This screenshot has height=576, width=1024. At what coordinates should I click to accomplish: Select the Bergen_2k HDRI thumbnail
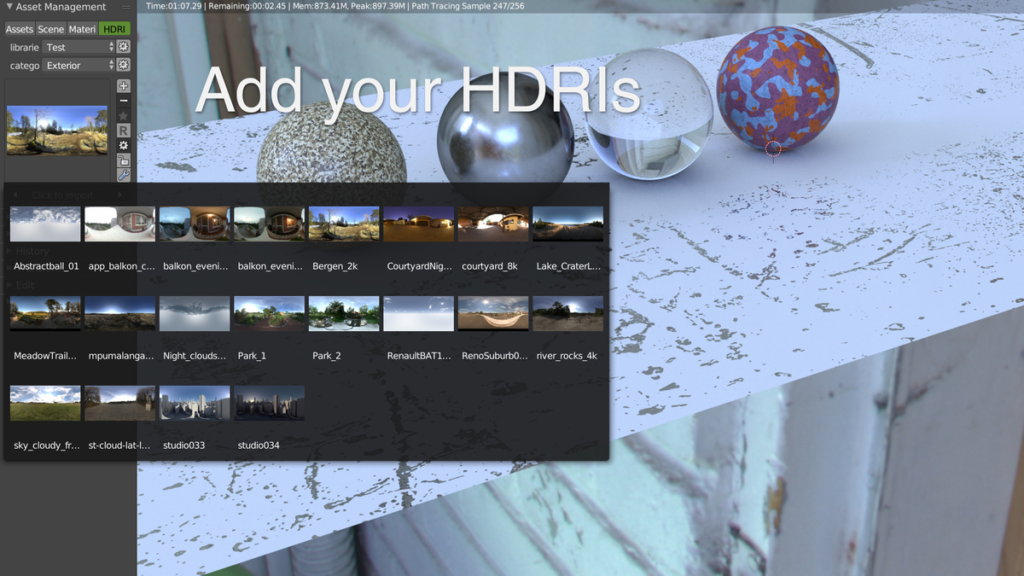pyautogui.click(x=344, y=224)
